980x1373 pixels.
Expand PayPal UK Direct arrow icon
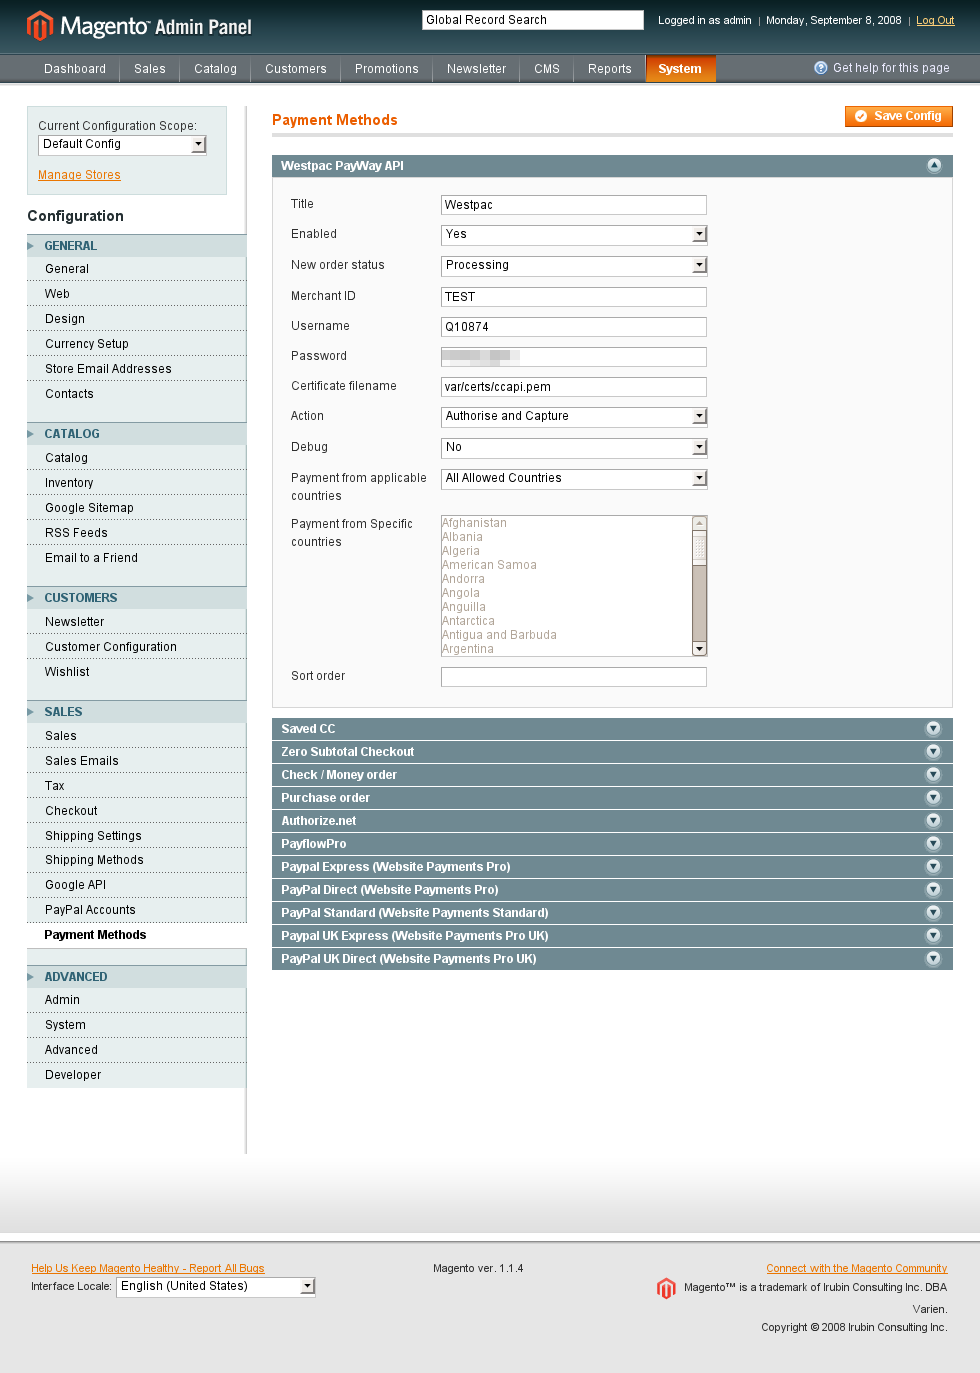pos(933,959)
